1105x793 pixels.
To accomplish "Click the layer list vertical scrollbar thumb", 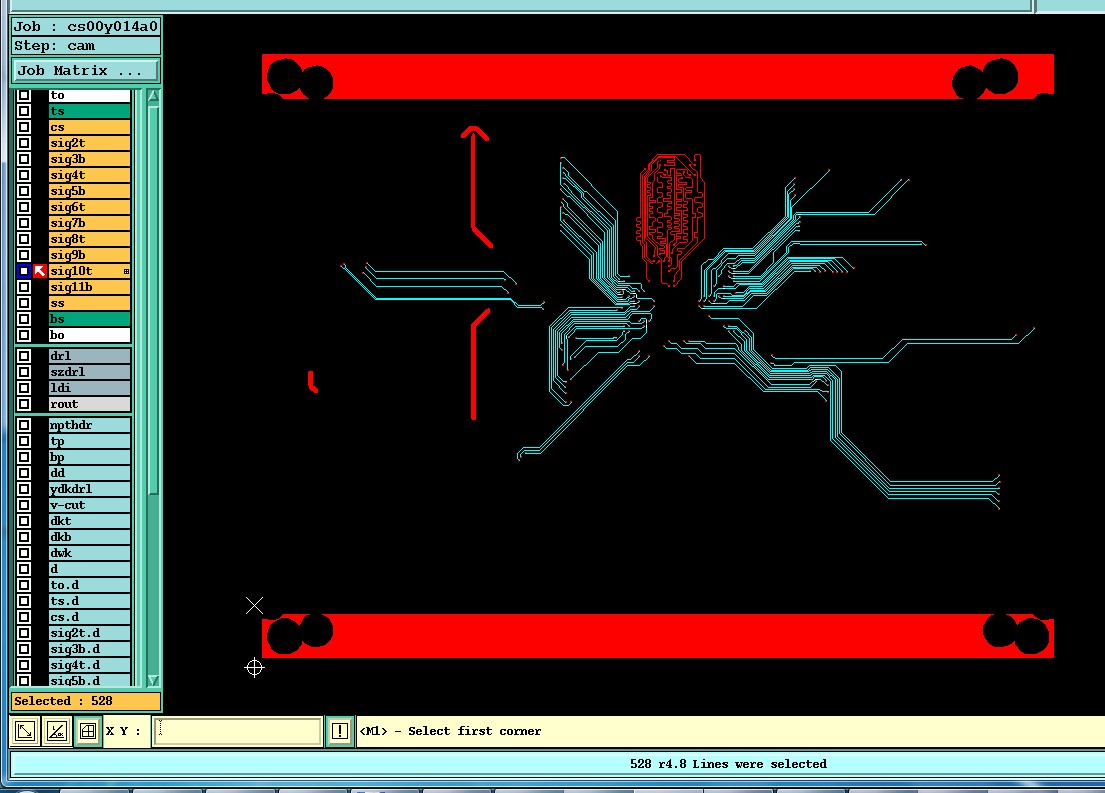I will click(153, 300).
